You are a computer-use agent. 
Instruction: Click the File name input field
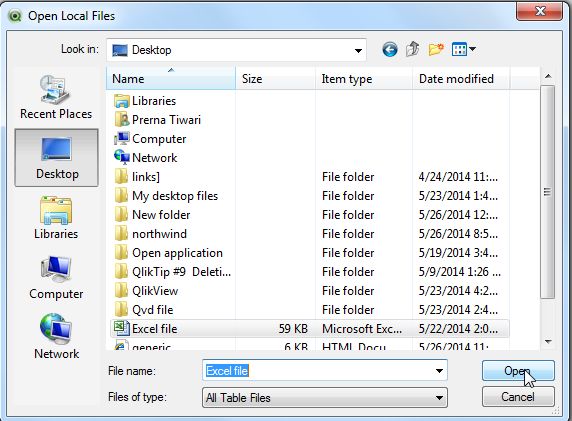tap(325, 371)
